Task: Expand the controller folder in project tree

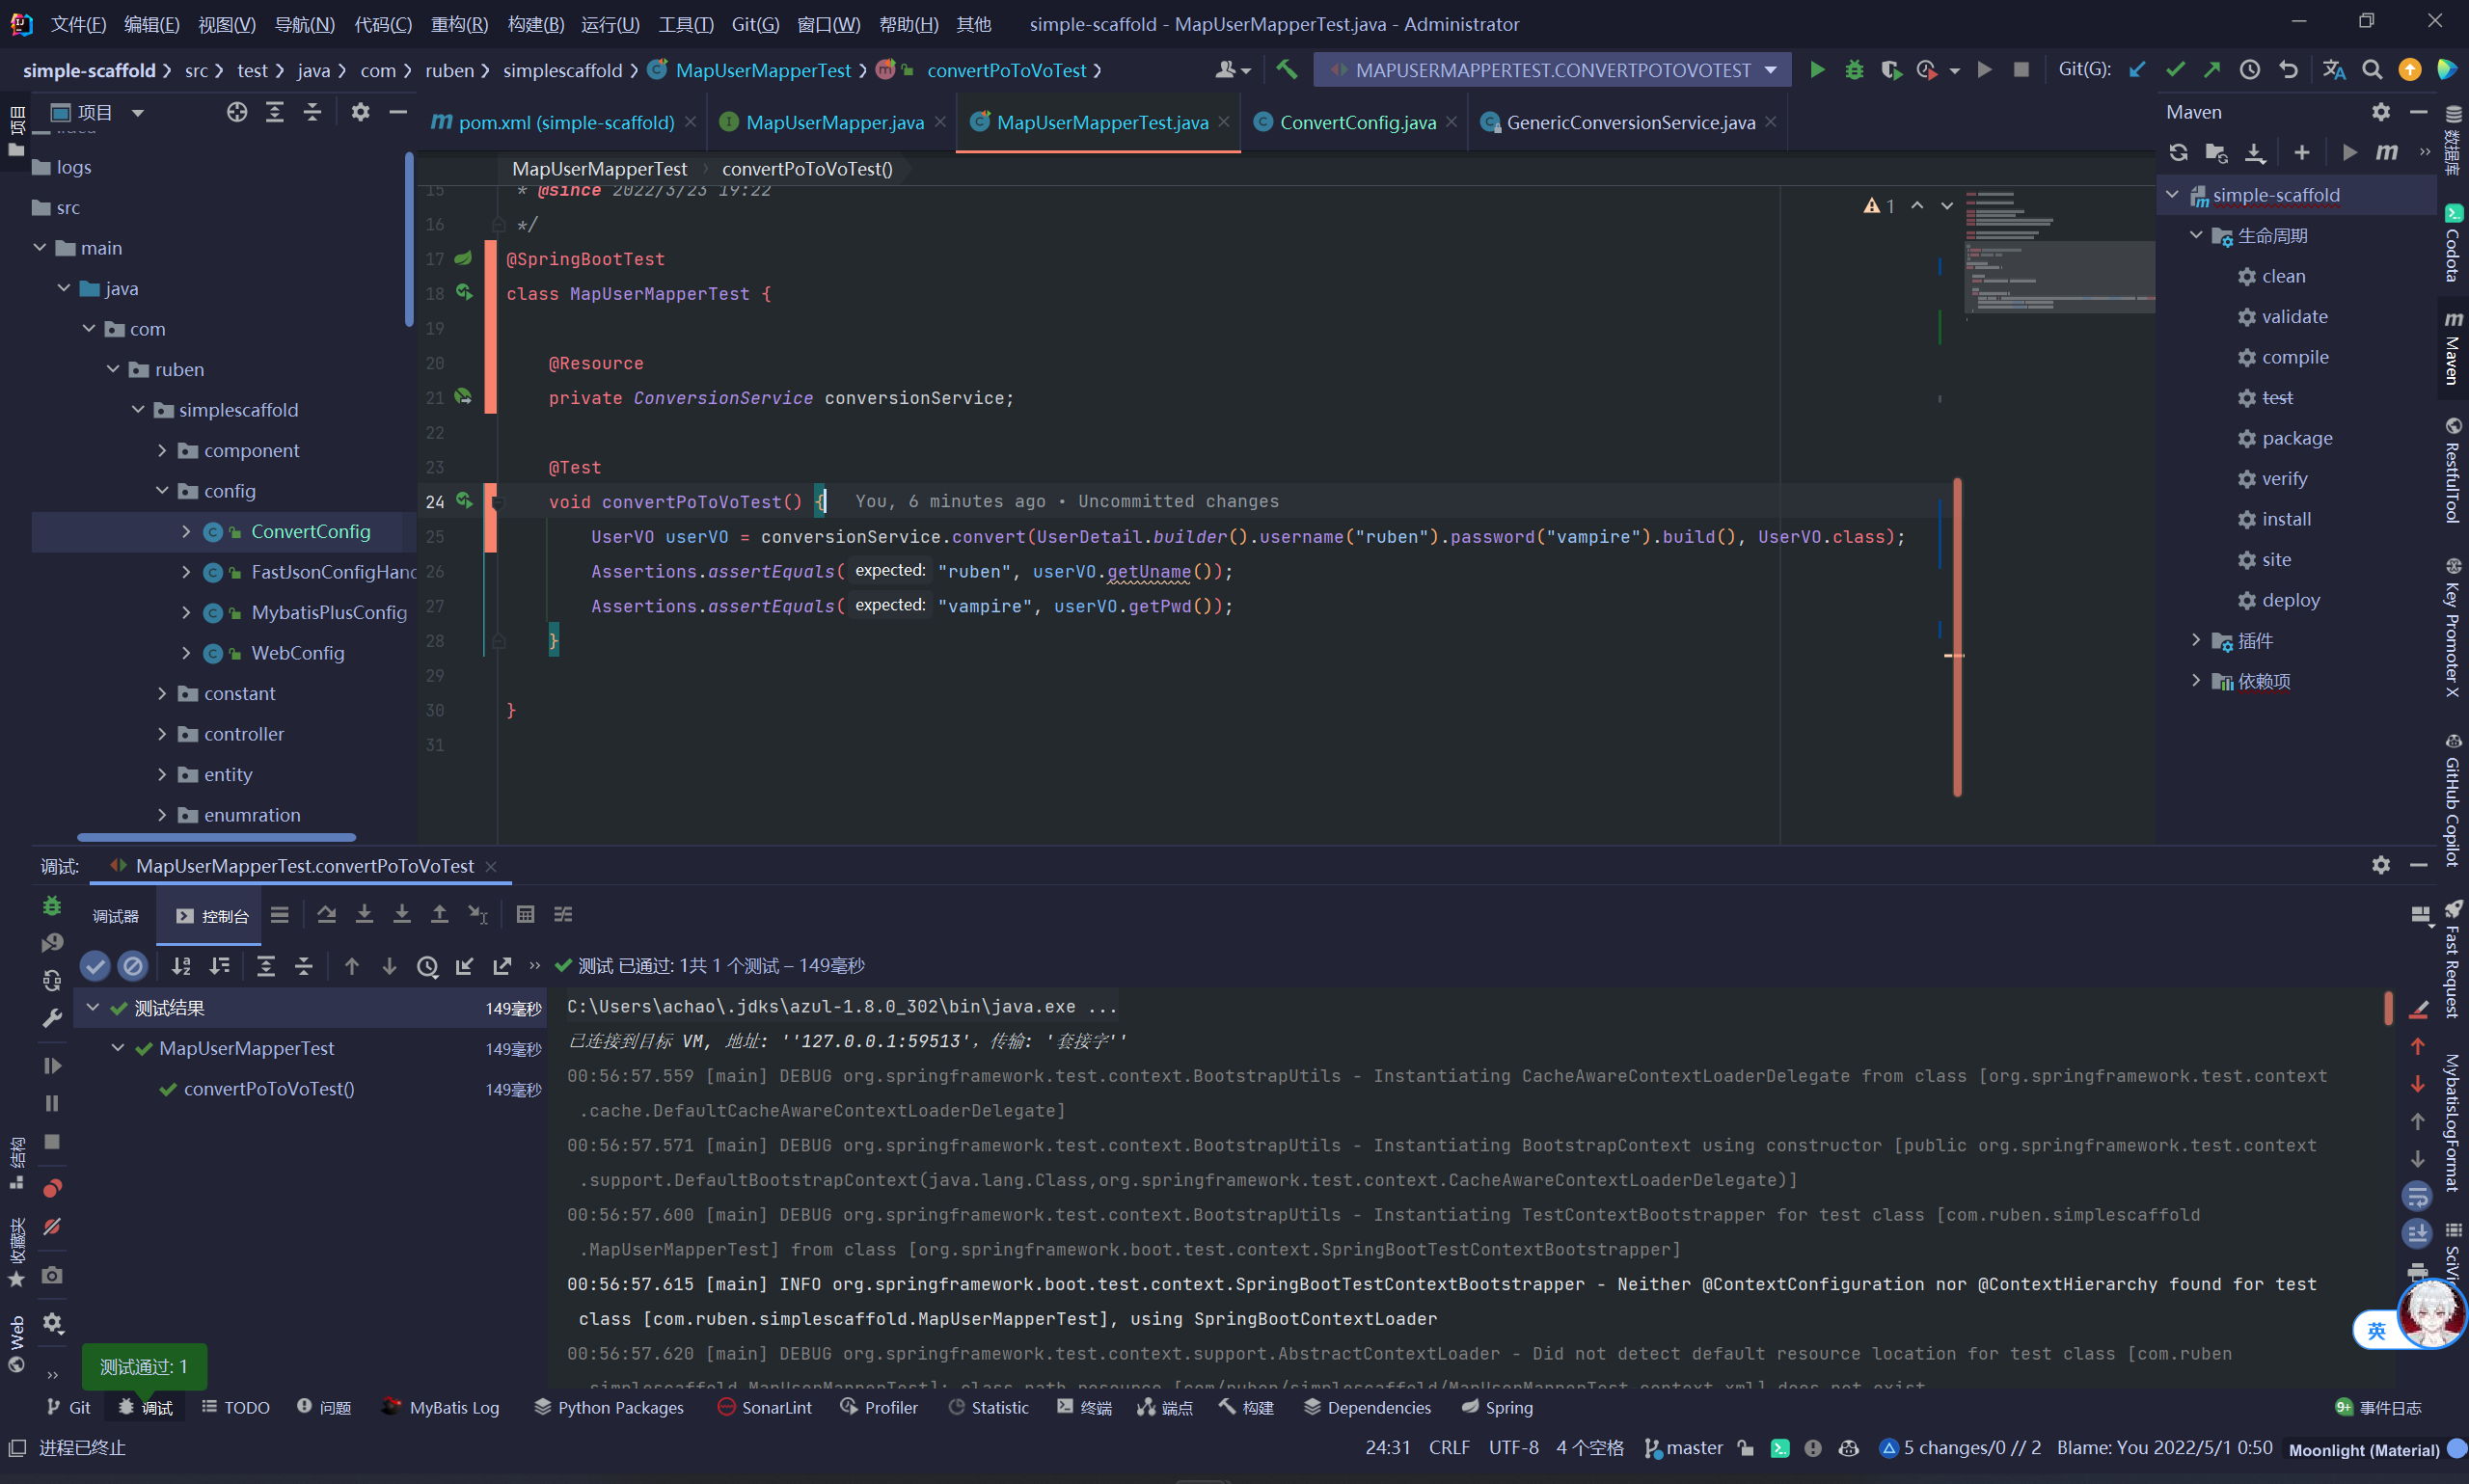Action: (x=162, y=734)
